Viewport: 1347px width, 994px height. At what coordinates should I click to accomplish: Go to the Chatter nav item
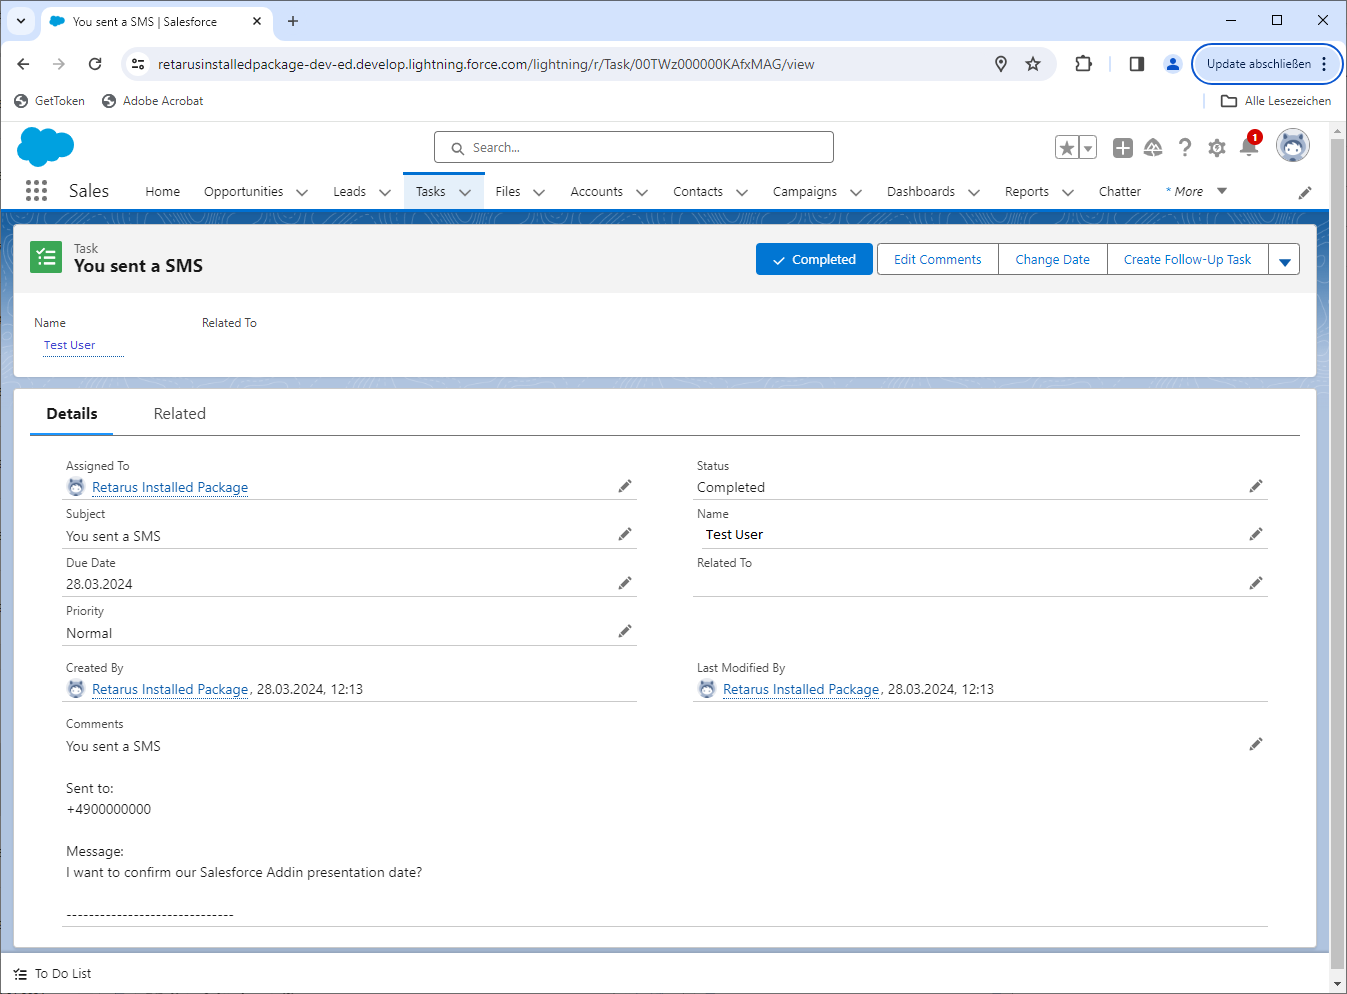pos(1119,191)
